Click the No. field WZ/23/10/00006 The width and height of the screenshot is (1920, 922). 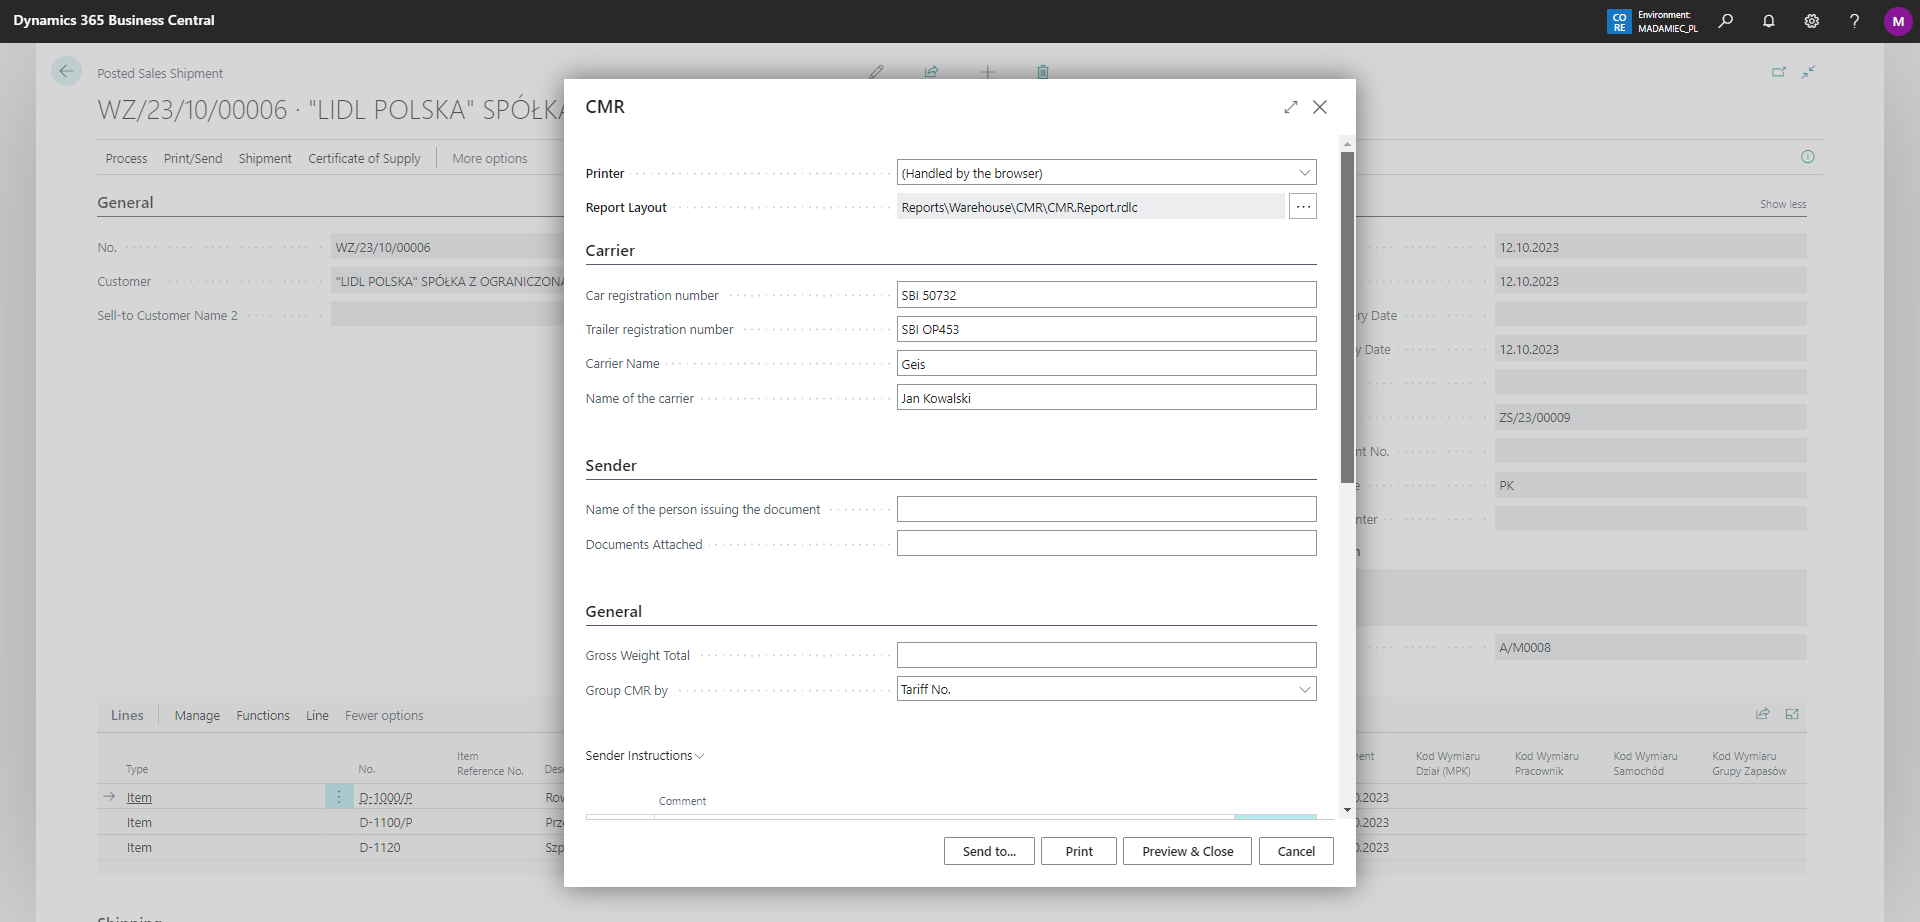click(448, 247)
